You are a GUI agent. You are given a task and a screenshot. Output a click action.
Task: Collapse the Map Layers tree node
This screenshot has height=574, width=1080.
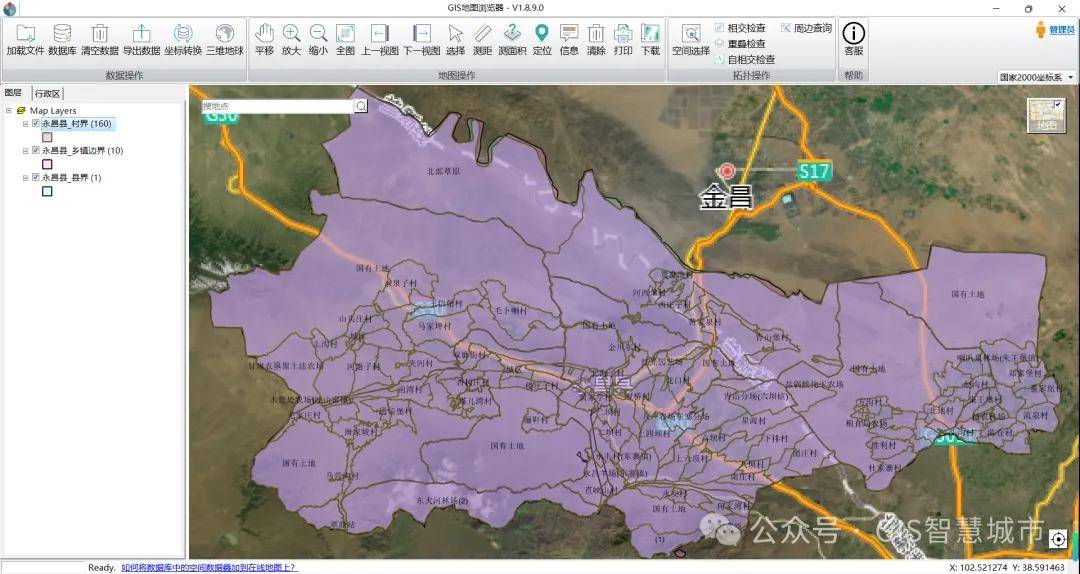9,111
